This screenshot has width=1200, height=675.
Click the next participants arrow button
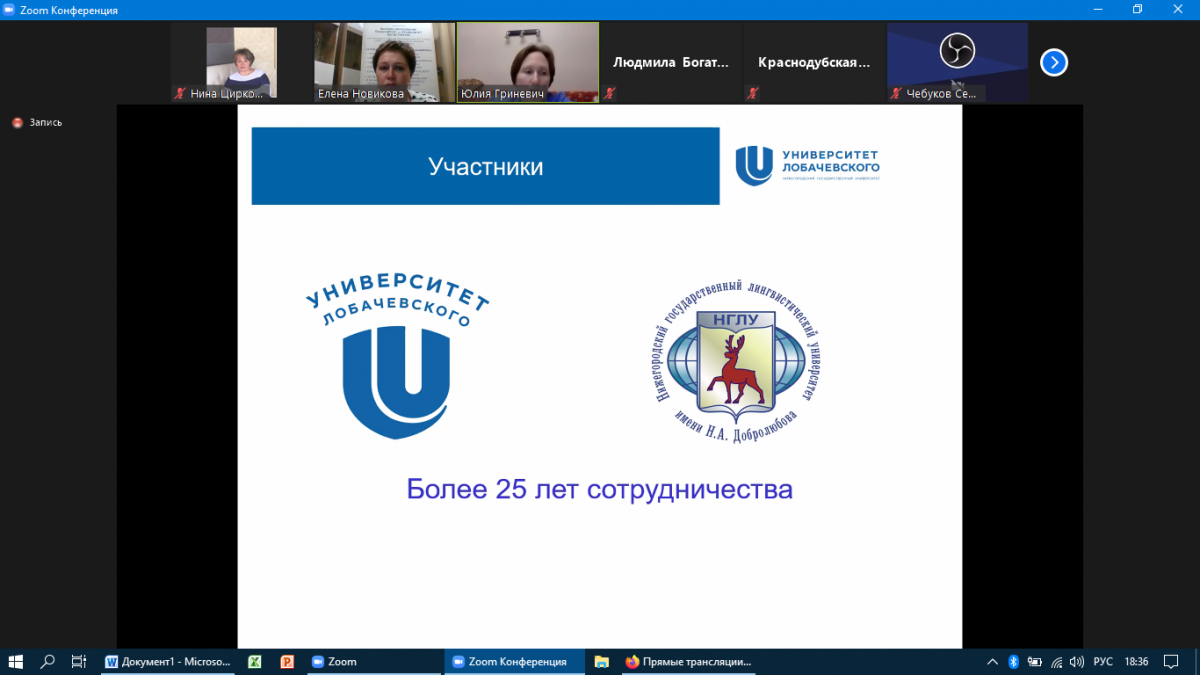(1053, 62)
